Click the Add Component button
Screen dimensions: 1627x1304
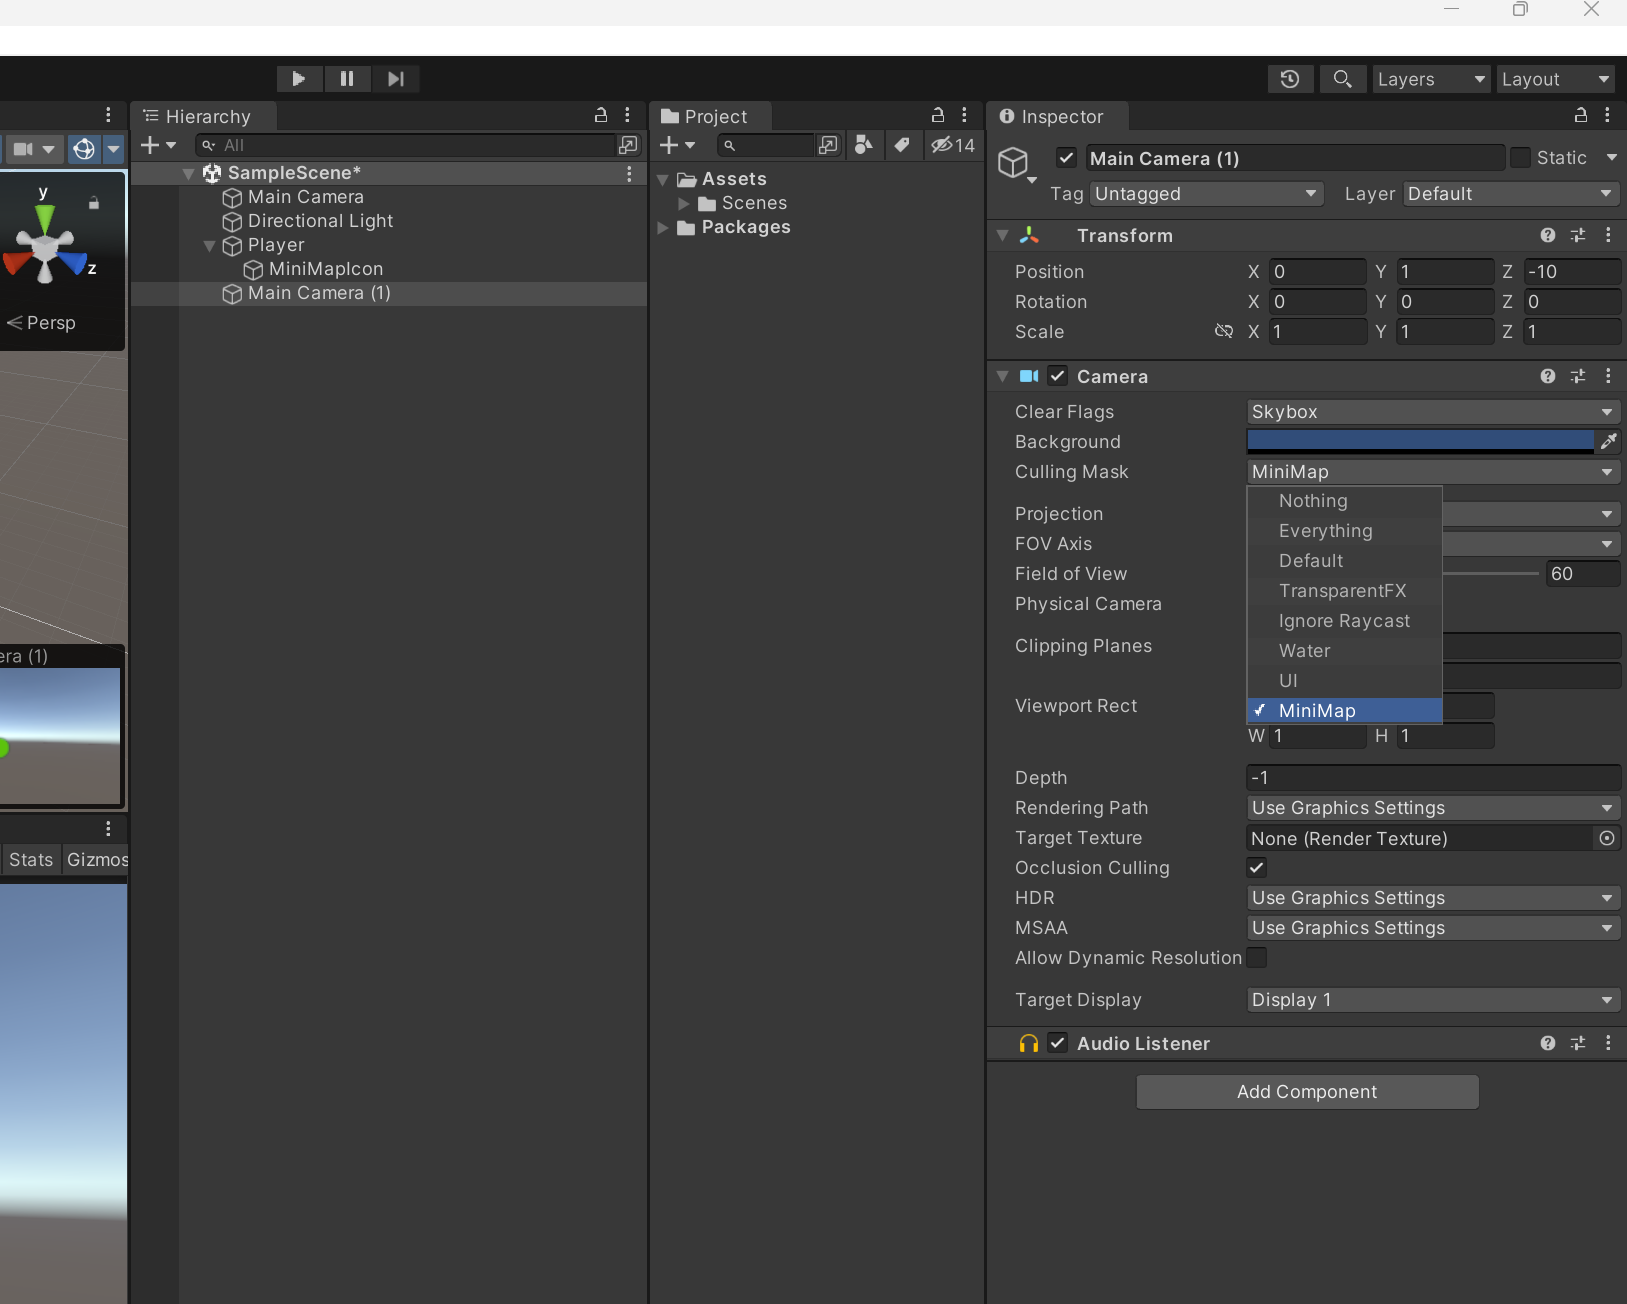coord(1307,1092)
